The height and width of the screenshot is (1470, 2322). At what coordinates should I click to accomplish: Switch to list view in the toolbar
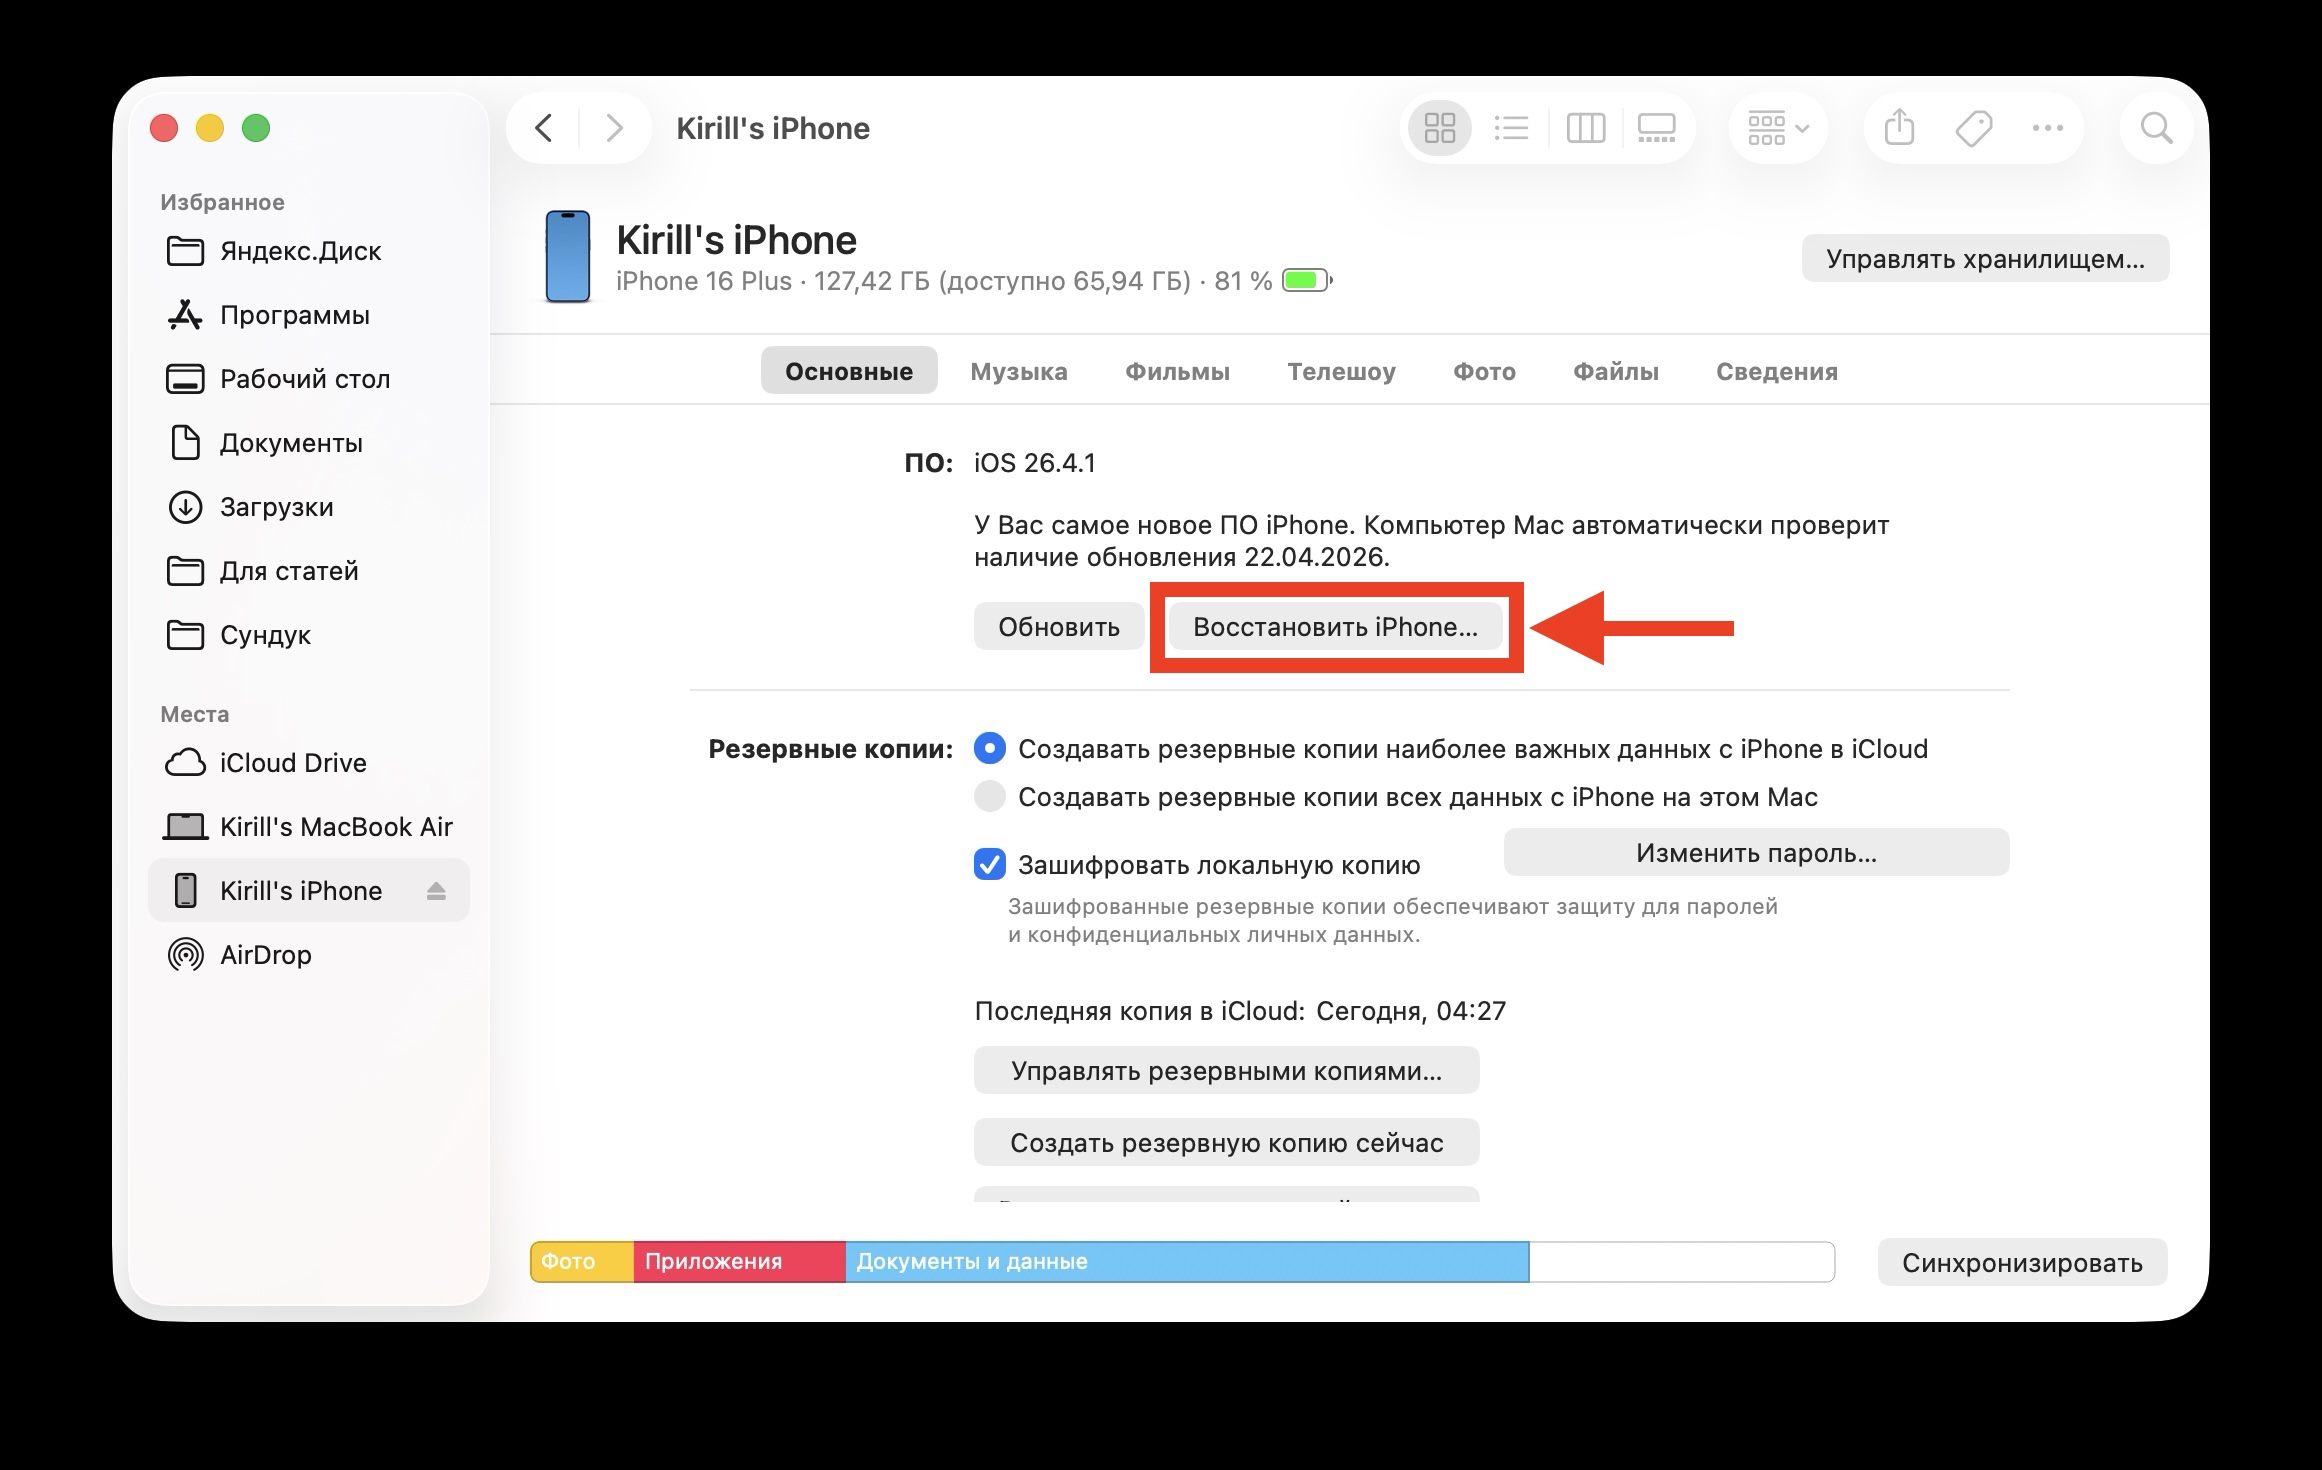click(1513, 127)
